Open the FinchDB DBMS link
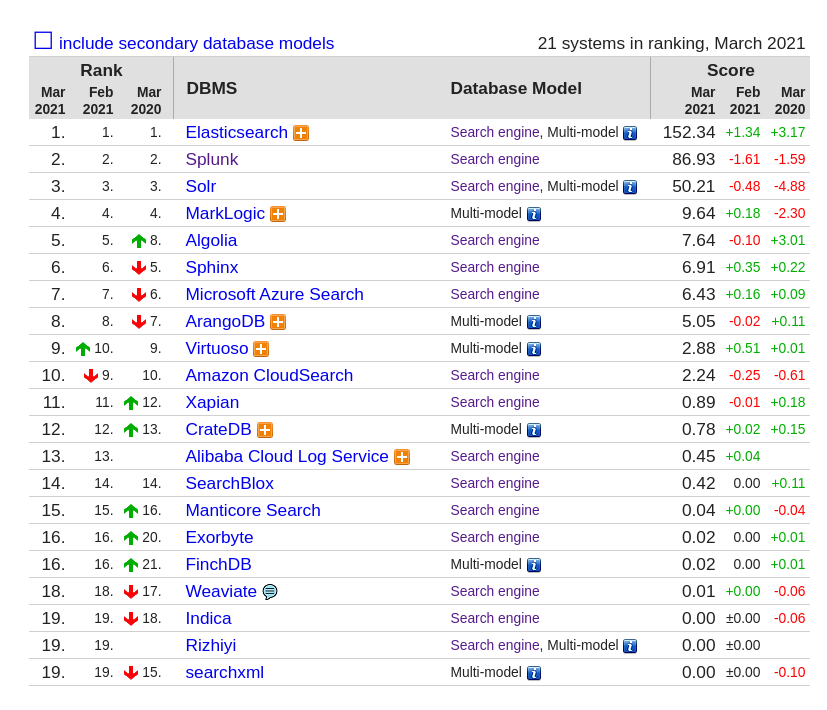This screenshot has height=710, width=827. tap(218, 564)
